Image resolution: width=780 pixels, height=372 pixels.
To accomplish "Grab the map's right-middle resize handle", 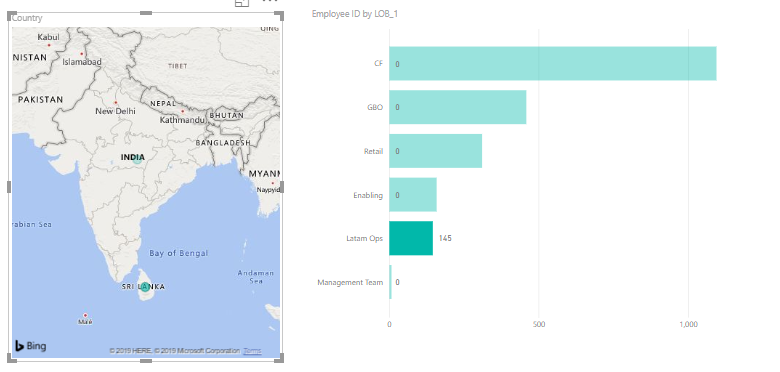I will point(282,186).
